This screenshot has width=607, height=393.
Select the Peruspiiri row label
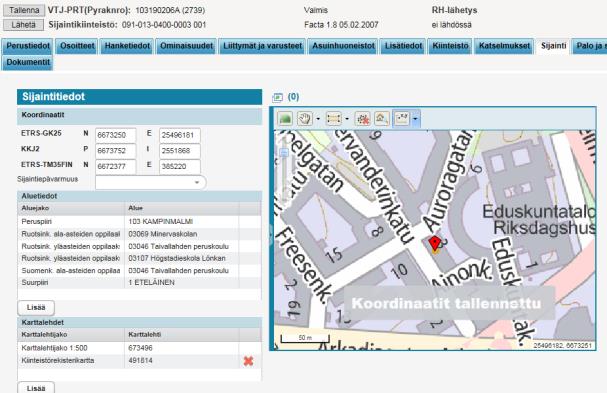[71, 221]
